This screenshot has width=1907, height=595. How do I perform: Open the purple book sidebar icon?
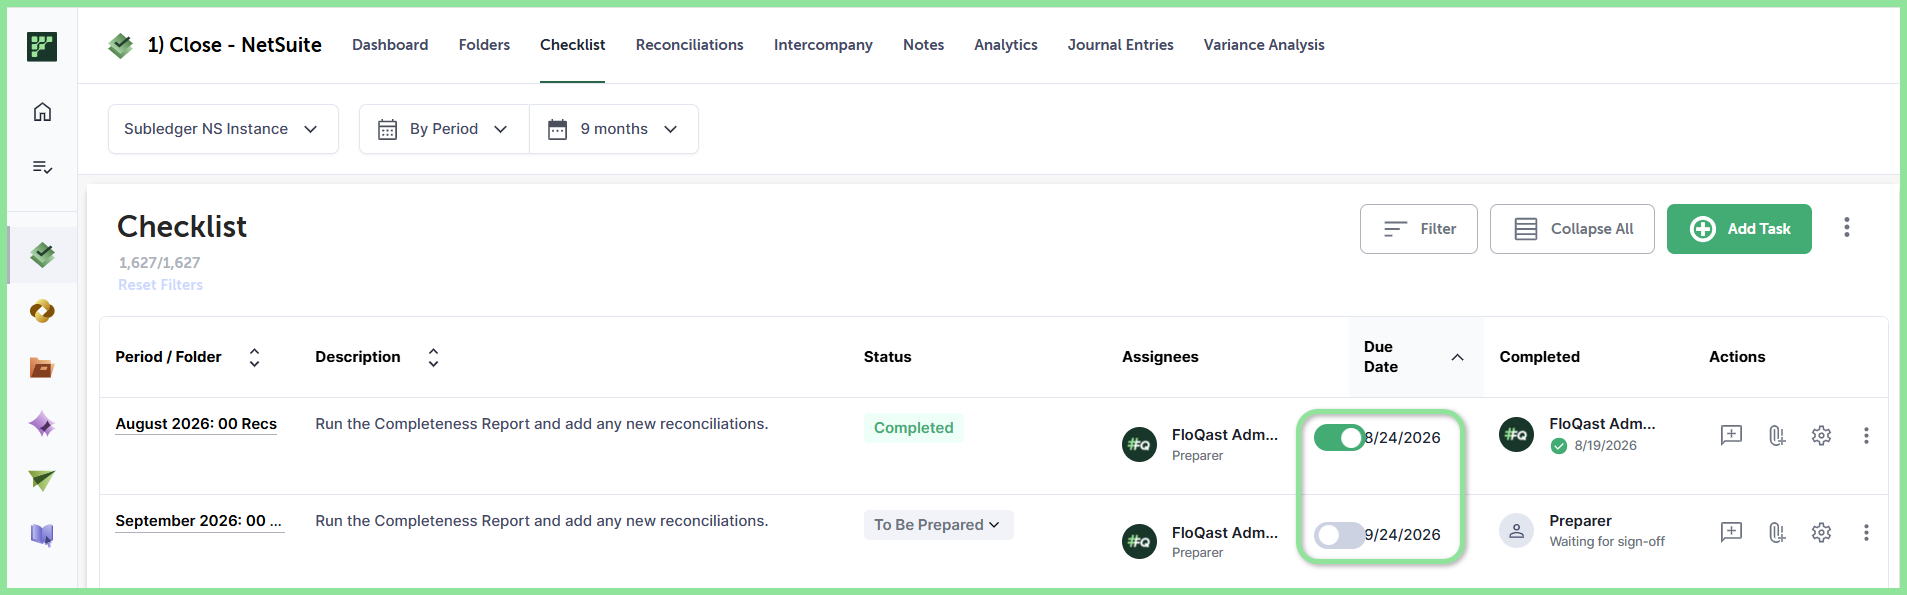42,536
